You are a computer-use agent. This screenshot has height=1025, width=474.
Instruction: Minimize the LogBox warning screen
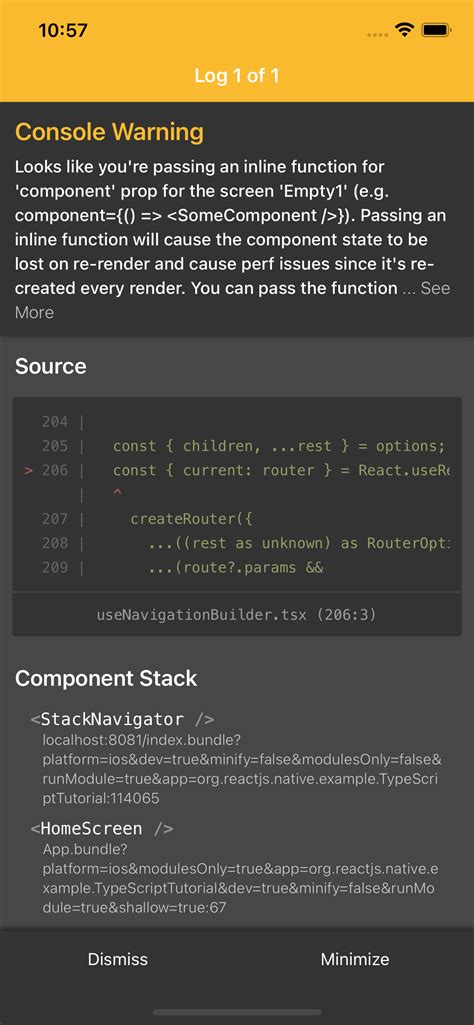pos(355,959)
